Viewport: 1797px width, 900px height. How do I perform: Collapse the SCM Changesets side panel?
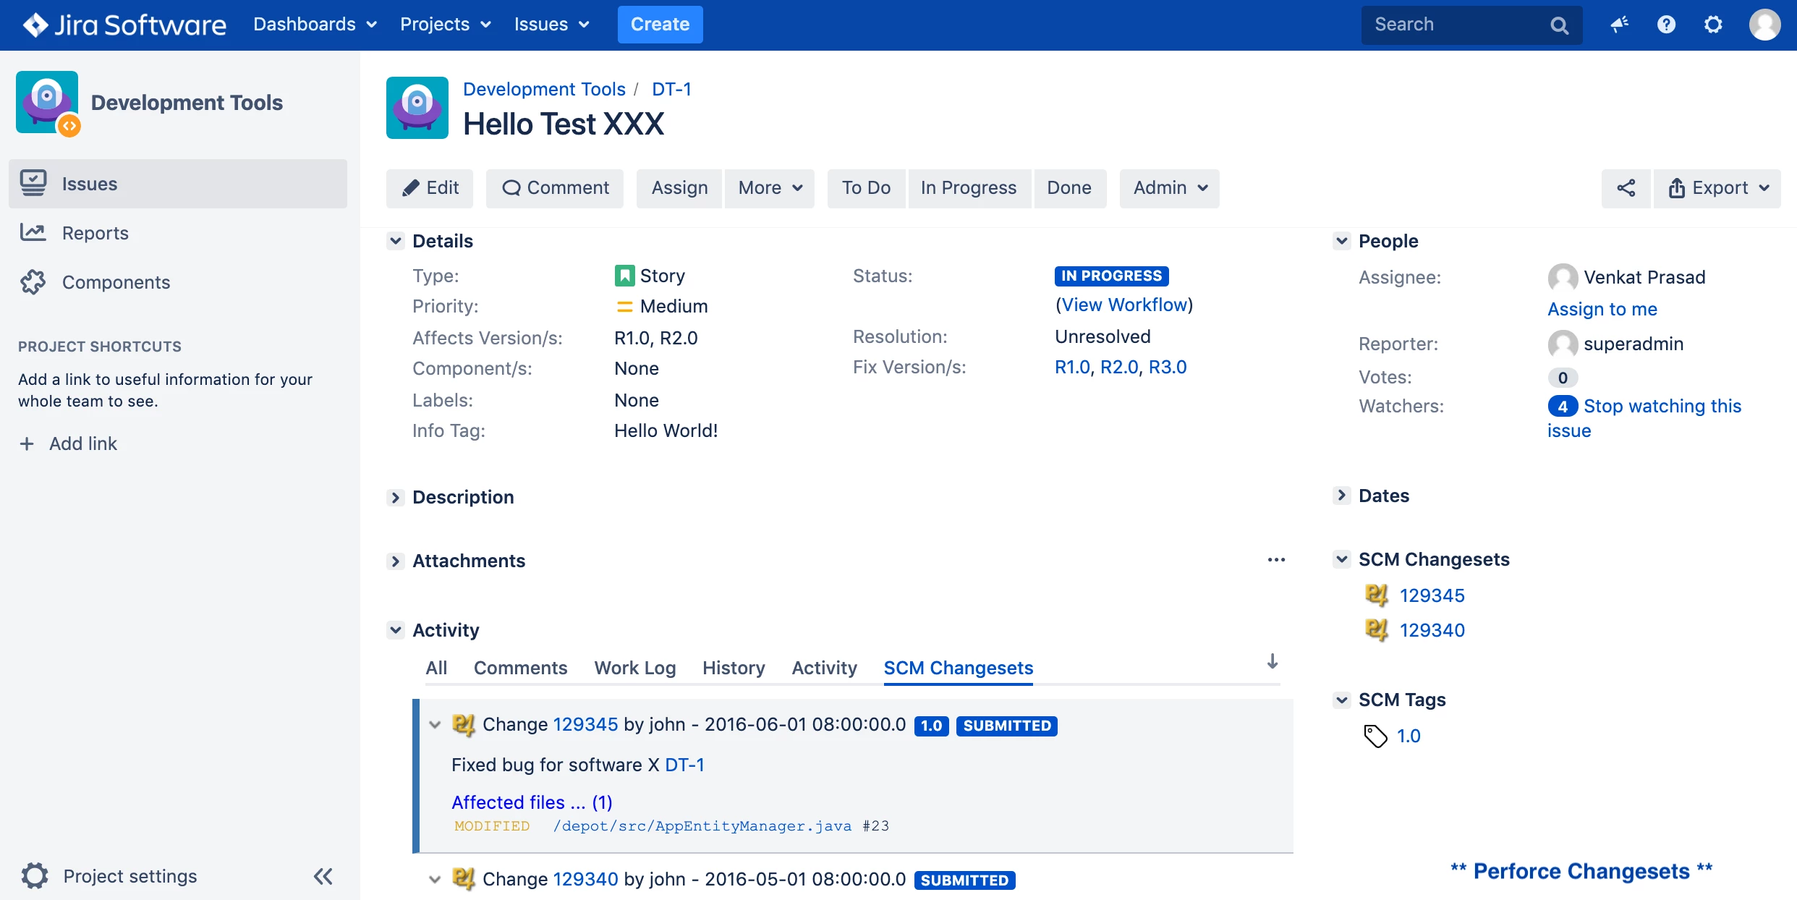pos(1341,559)
